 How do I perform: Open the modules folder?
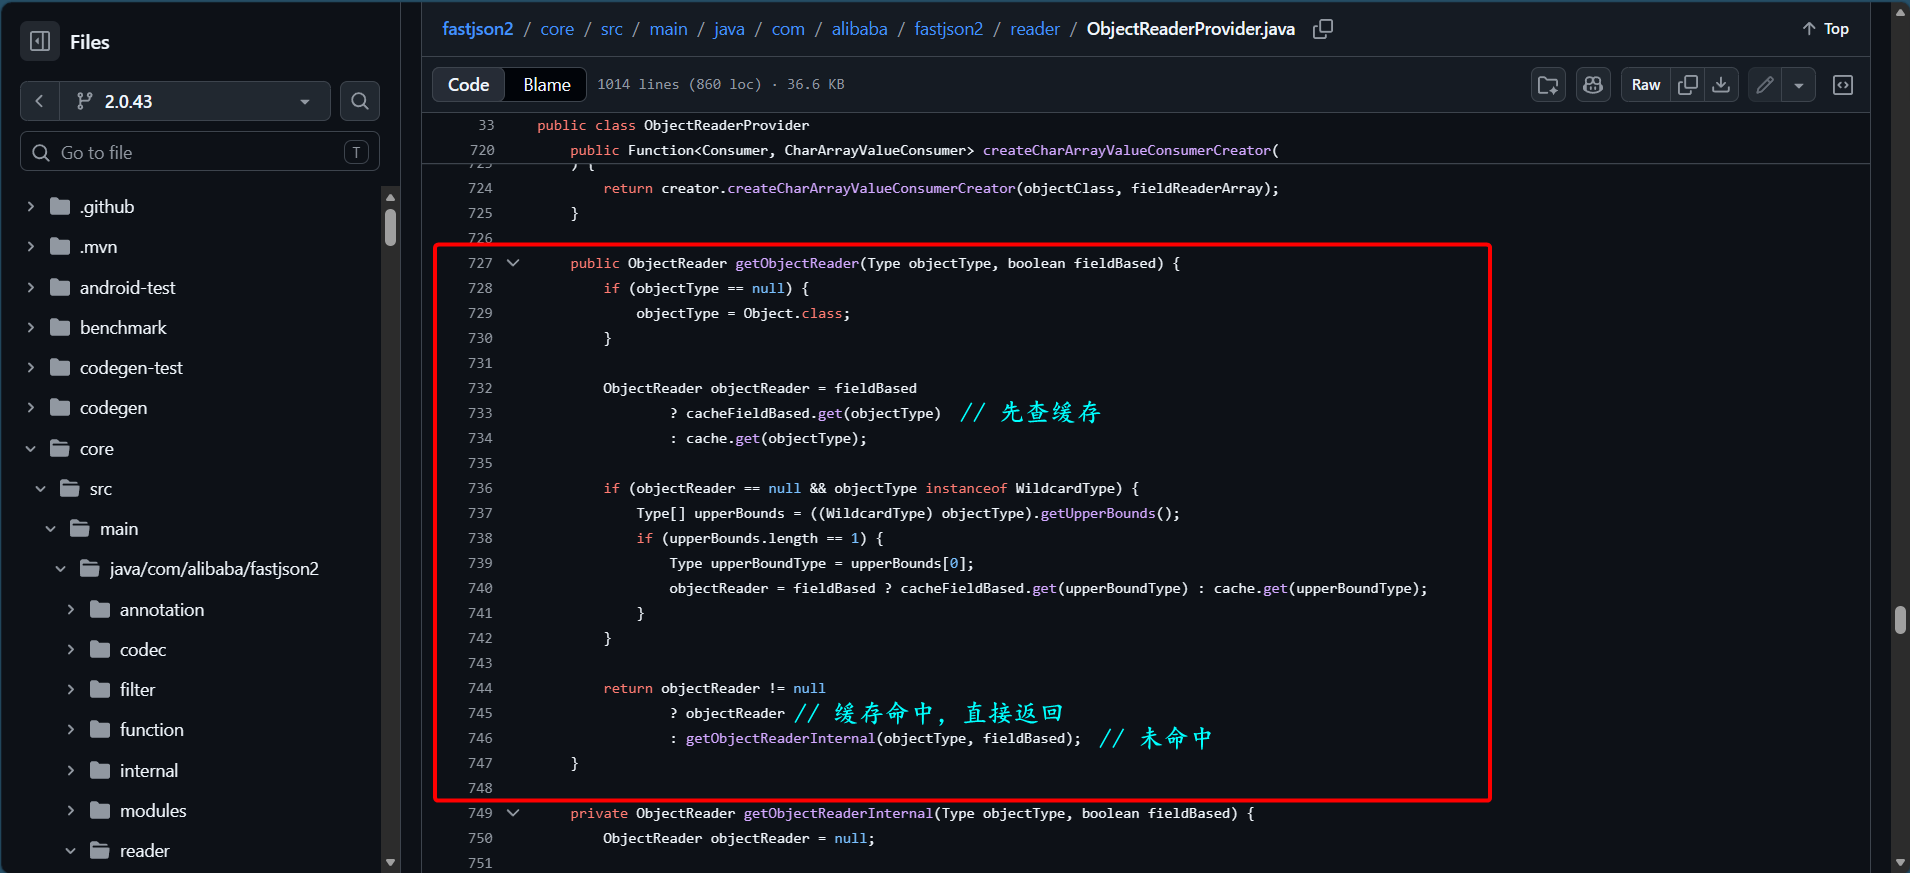(153, 811)
